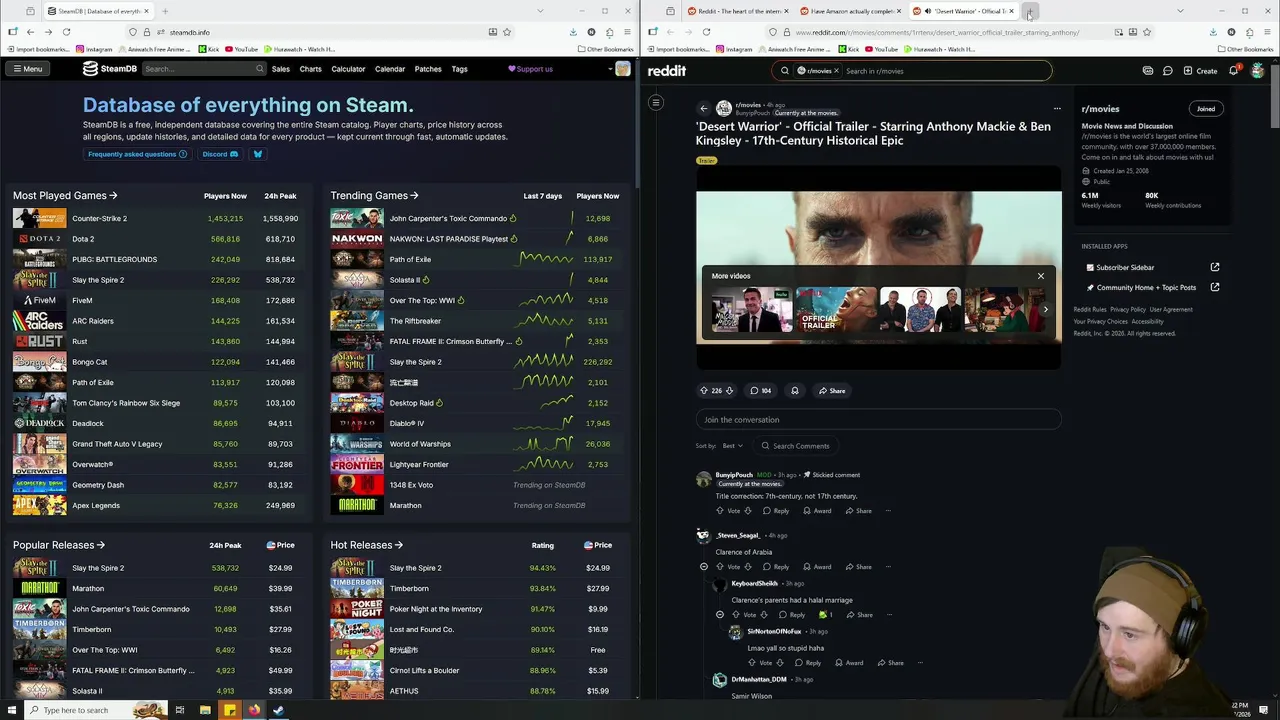
Task: Open Counter-Strike 2 thumbnail in Most Played
Action: pos(39,218)
